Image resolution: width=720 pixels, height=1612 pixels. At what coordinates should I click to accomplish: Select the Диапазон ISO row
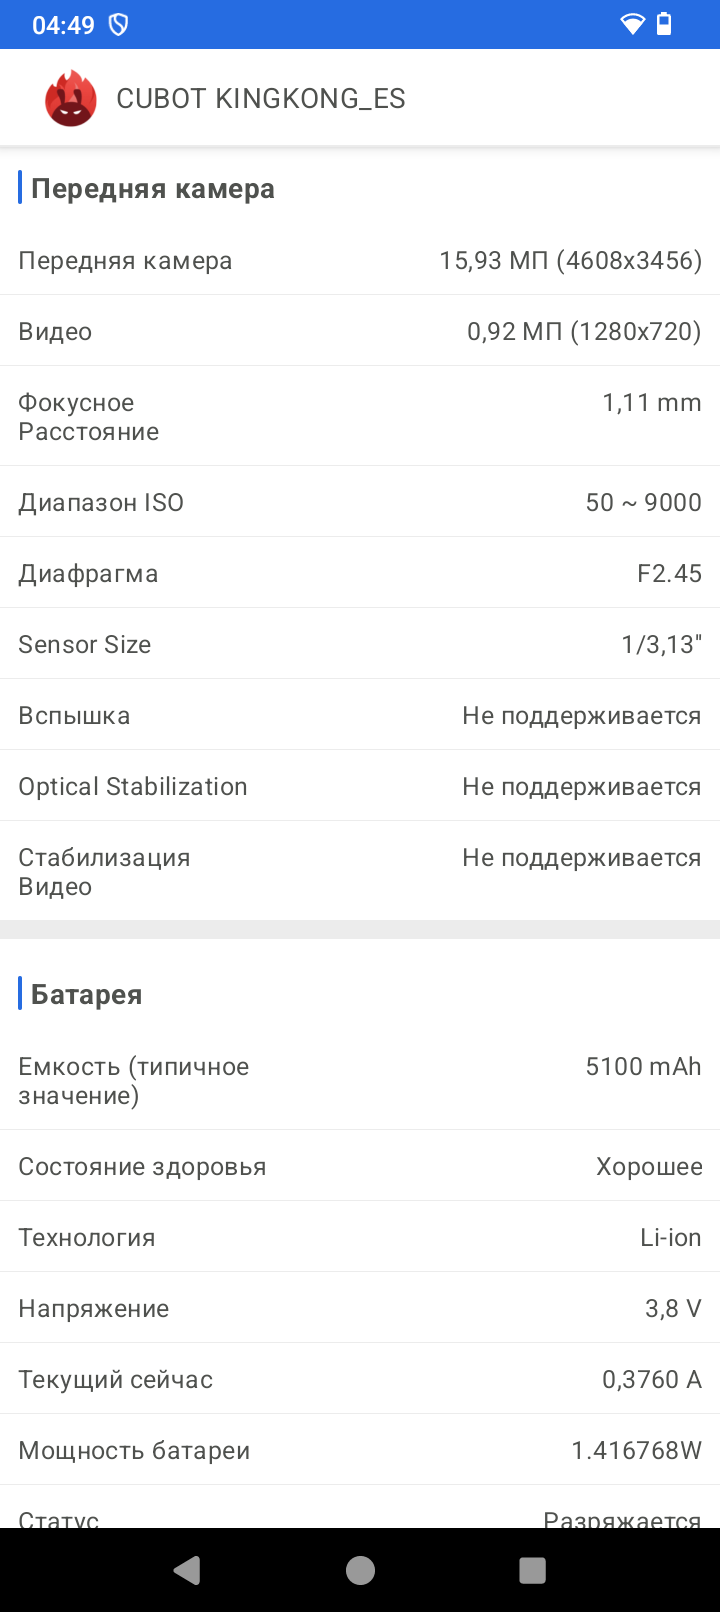coord(360,502)
